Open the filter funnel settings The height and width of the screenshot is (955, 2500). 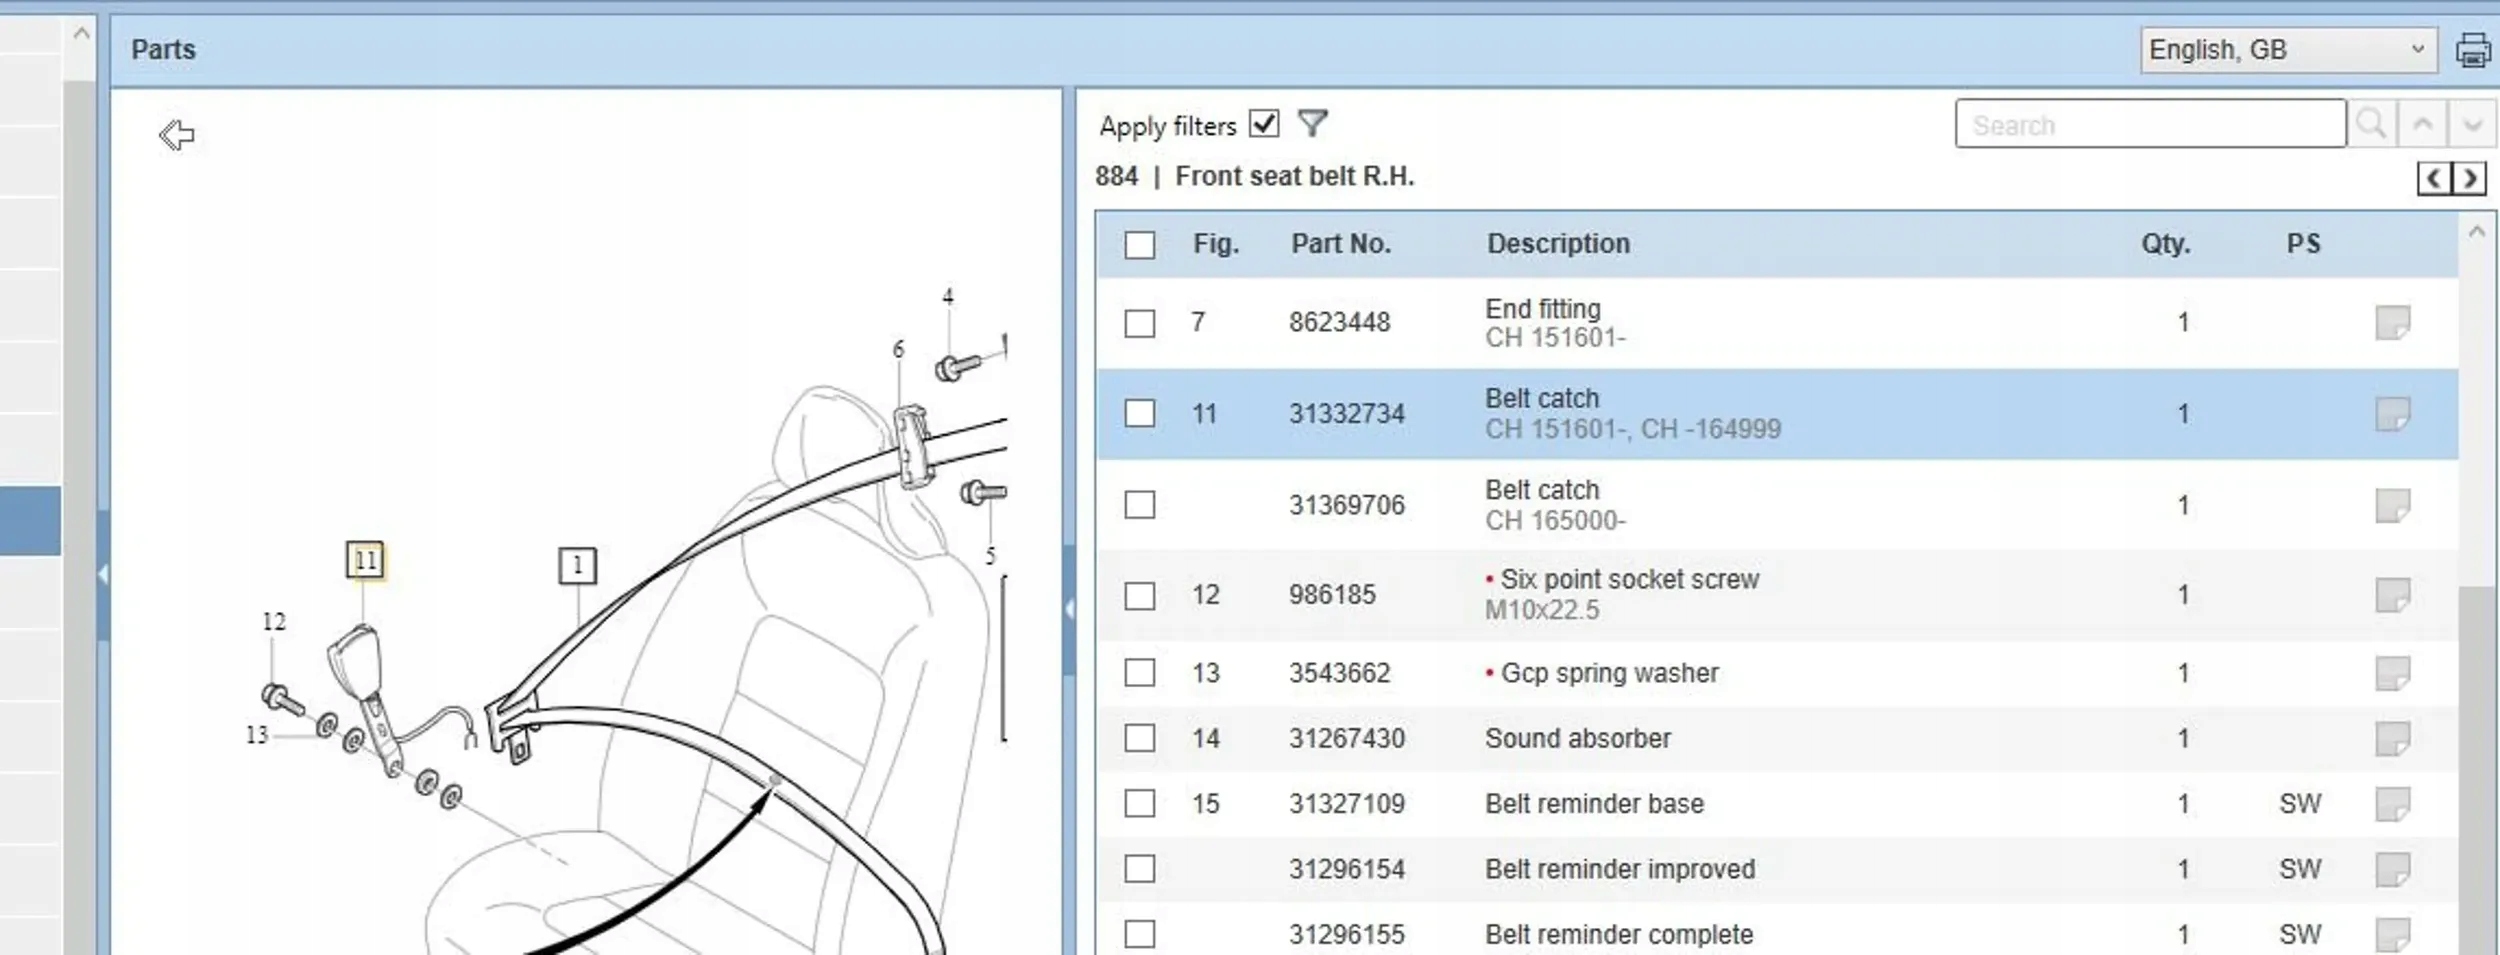pos(1312,124)
